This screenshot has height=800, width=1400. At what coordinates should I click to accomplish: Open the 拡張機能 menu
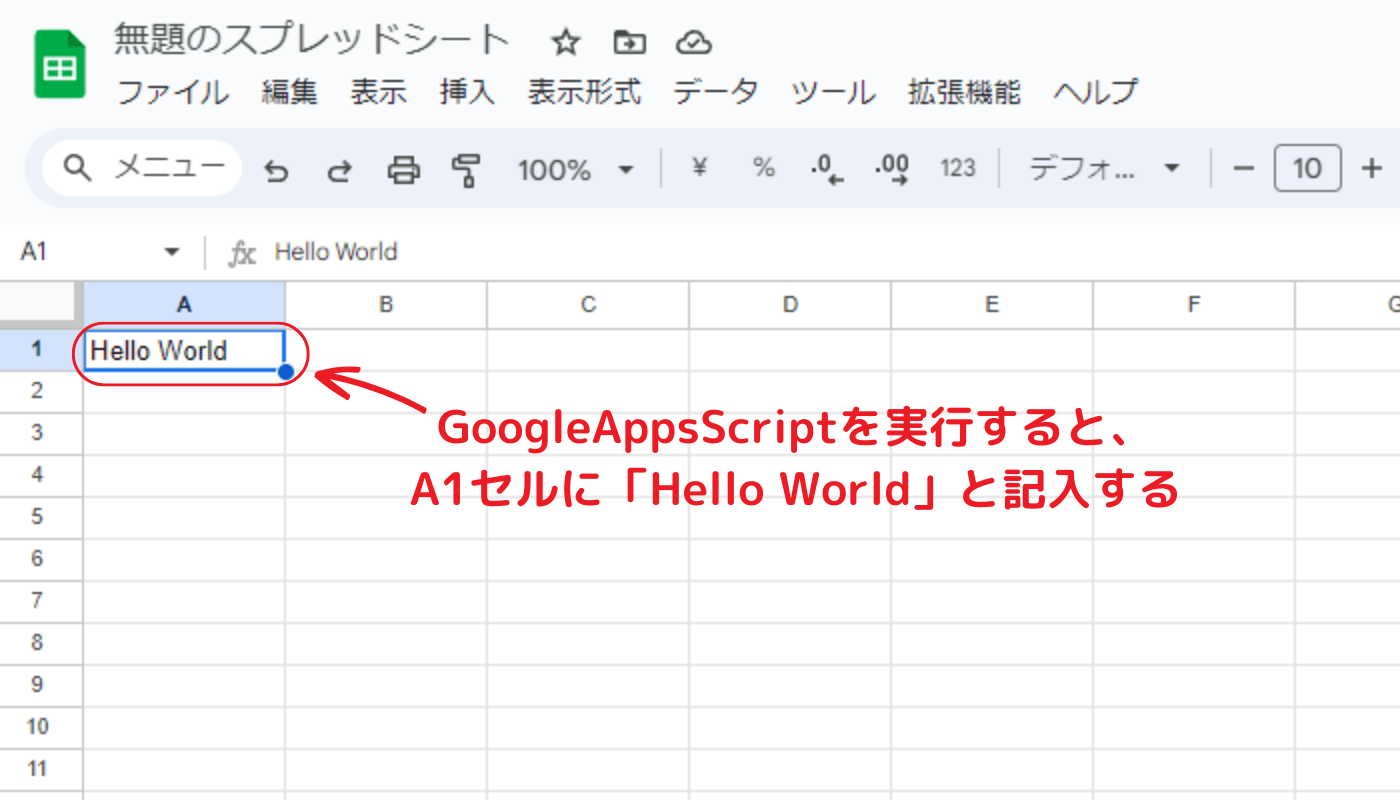(964, 92)
